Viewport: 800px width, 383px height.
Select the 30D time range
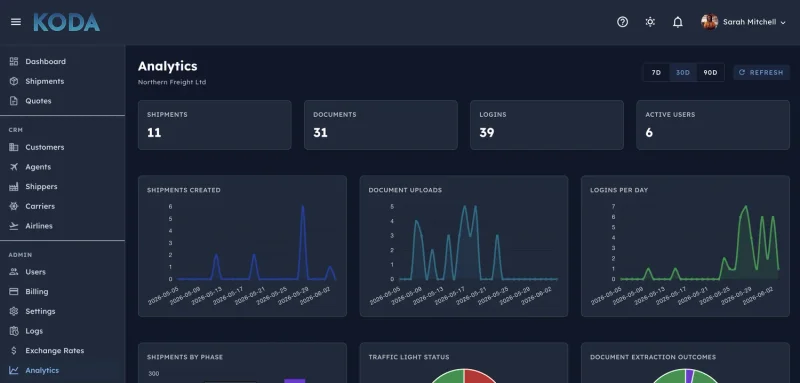683,72
